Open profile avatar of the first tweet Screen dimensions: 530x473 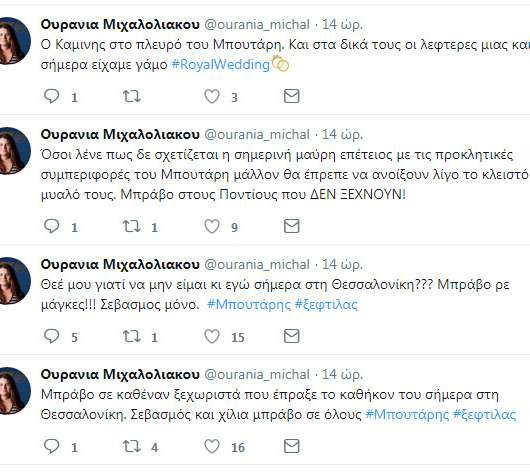pos(14,41)
